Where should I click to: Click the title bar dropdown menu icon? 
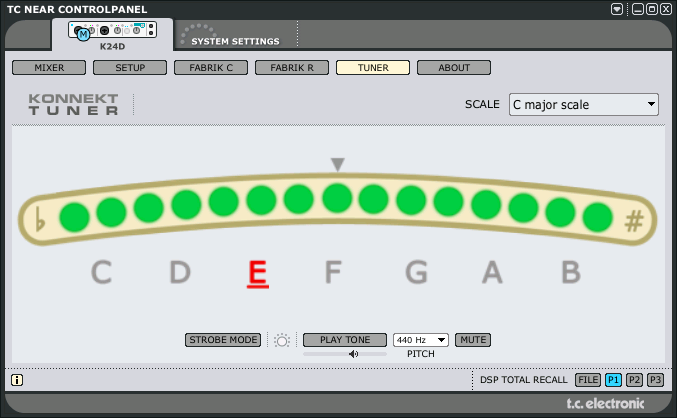[618, 9]
